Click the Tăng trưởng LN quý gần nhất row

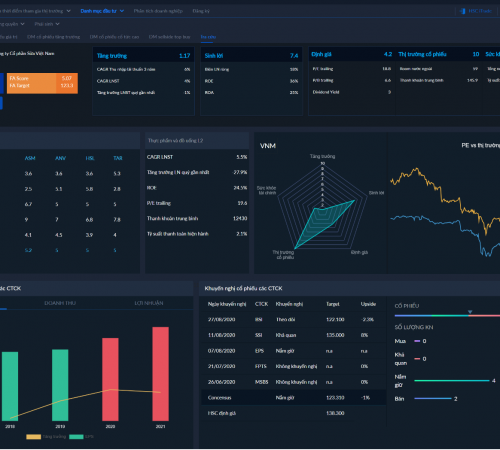197,172
